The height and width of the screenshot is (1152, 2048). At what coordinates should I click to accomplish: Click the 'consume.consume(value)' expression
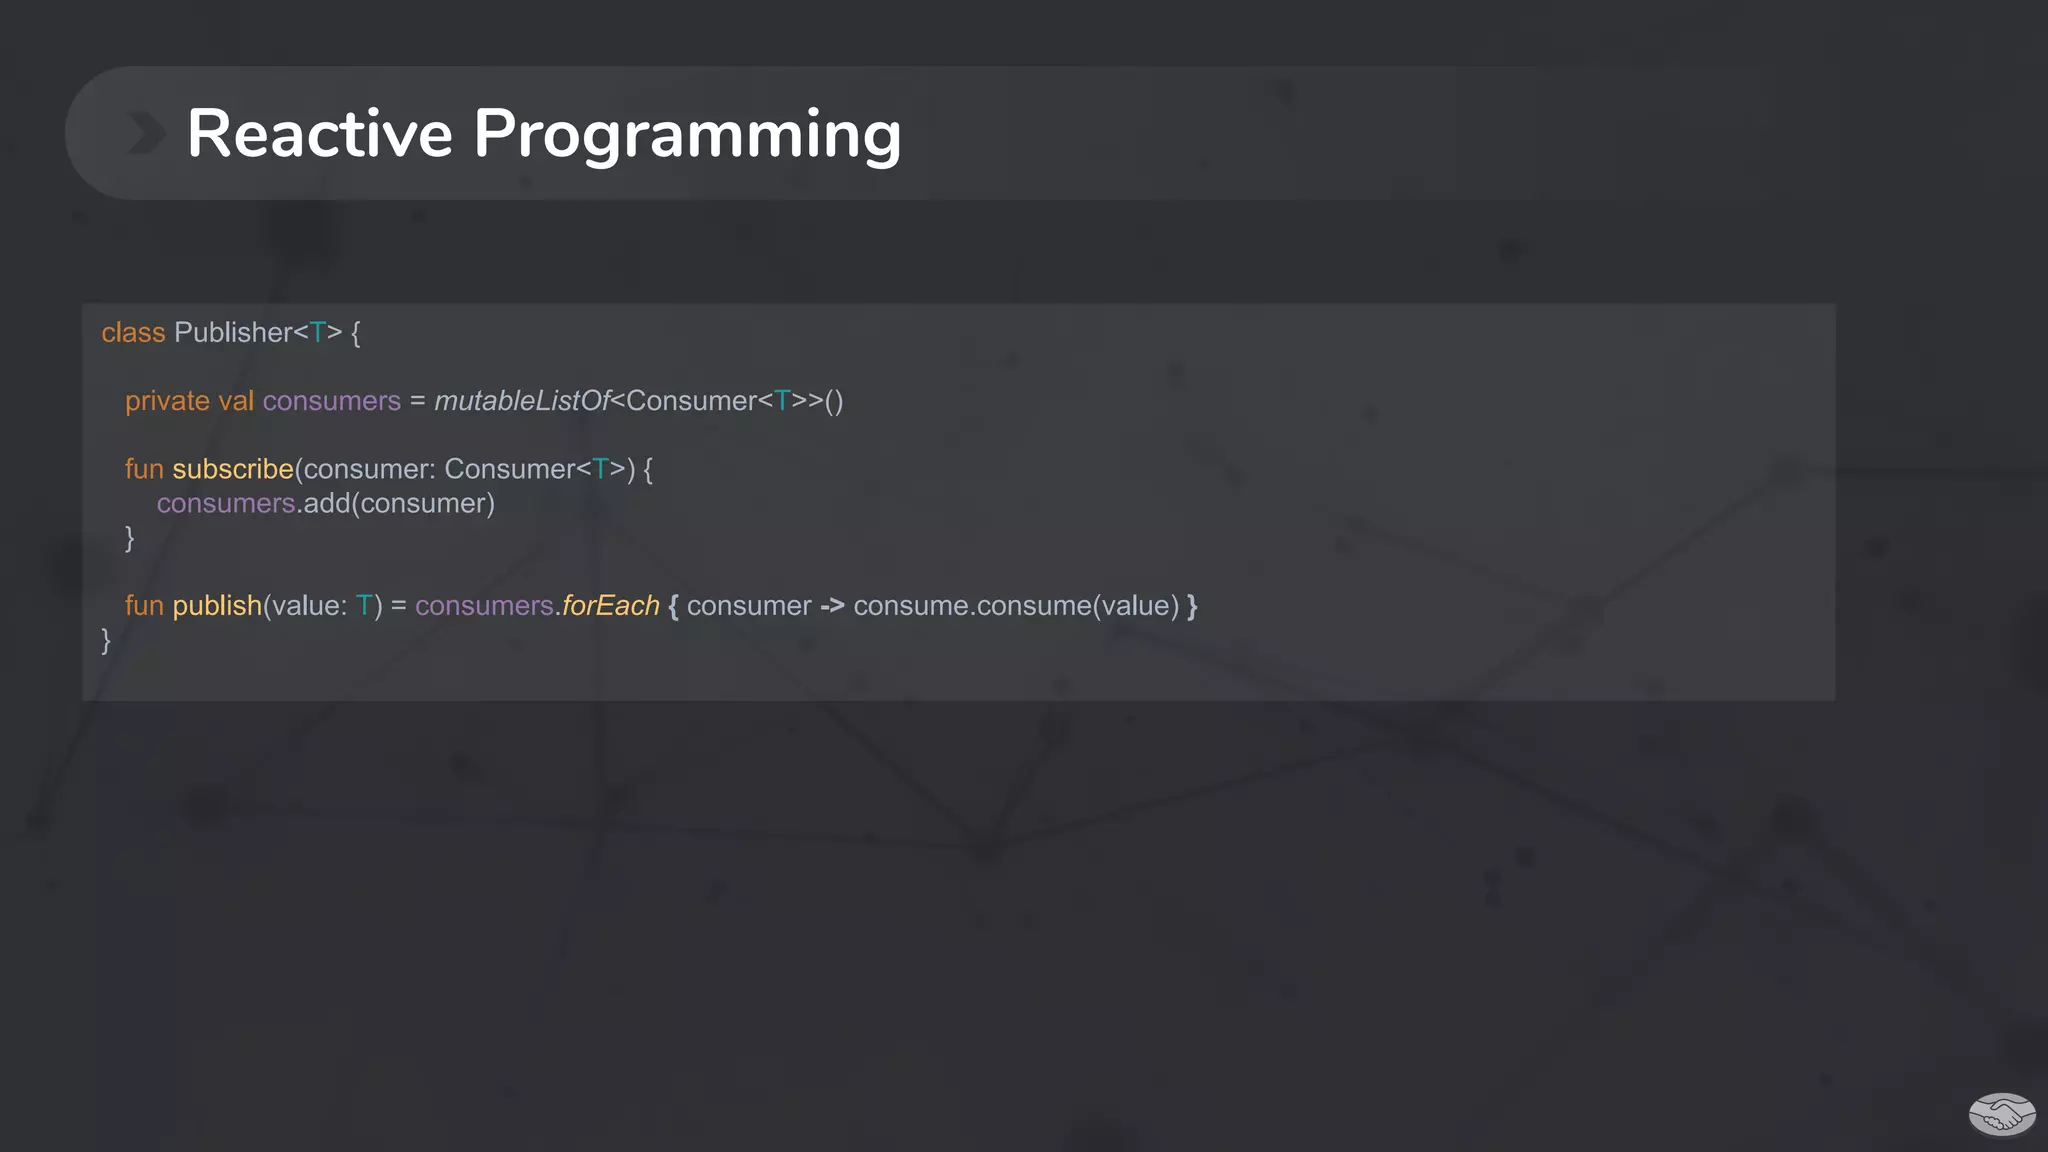point(1016,606)
